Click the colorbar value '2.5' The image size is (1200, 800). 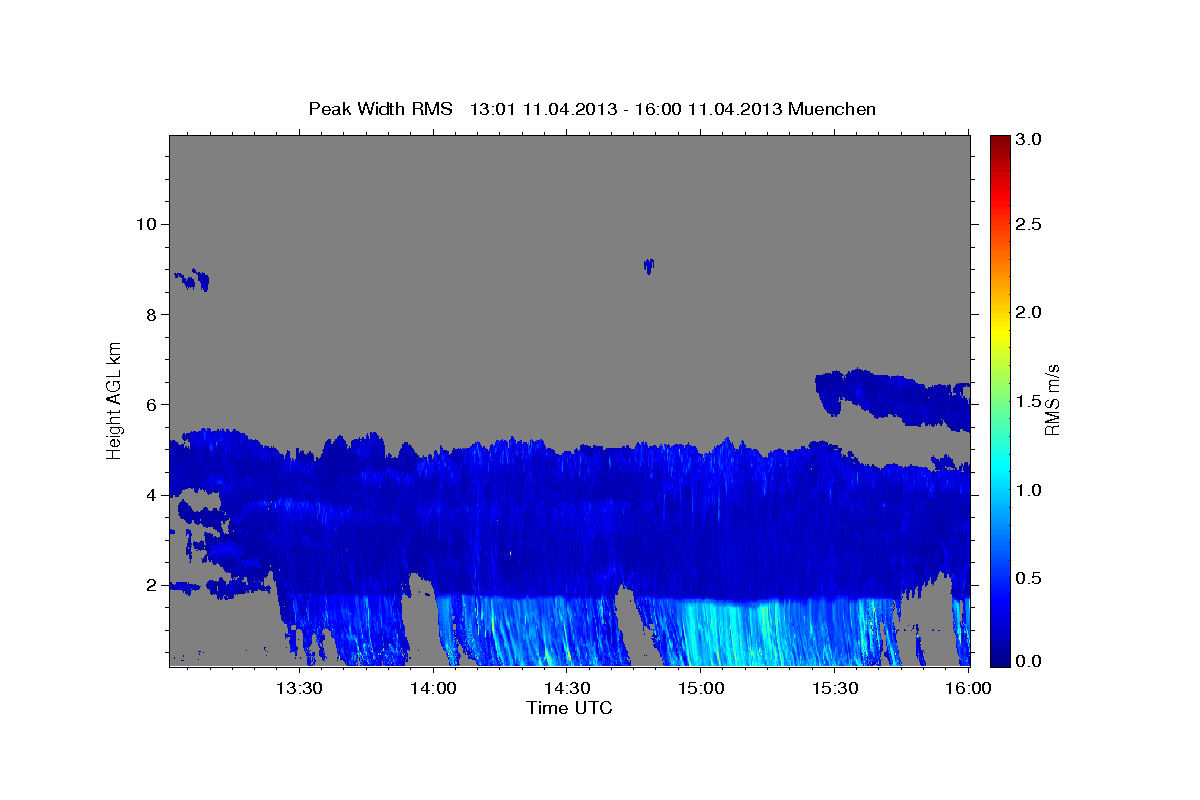coord(1030,225)
